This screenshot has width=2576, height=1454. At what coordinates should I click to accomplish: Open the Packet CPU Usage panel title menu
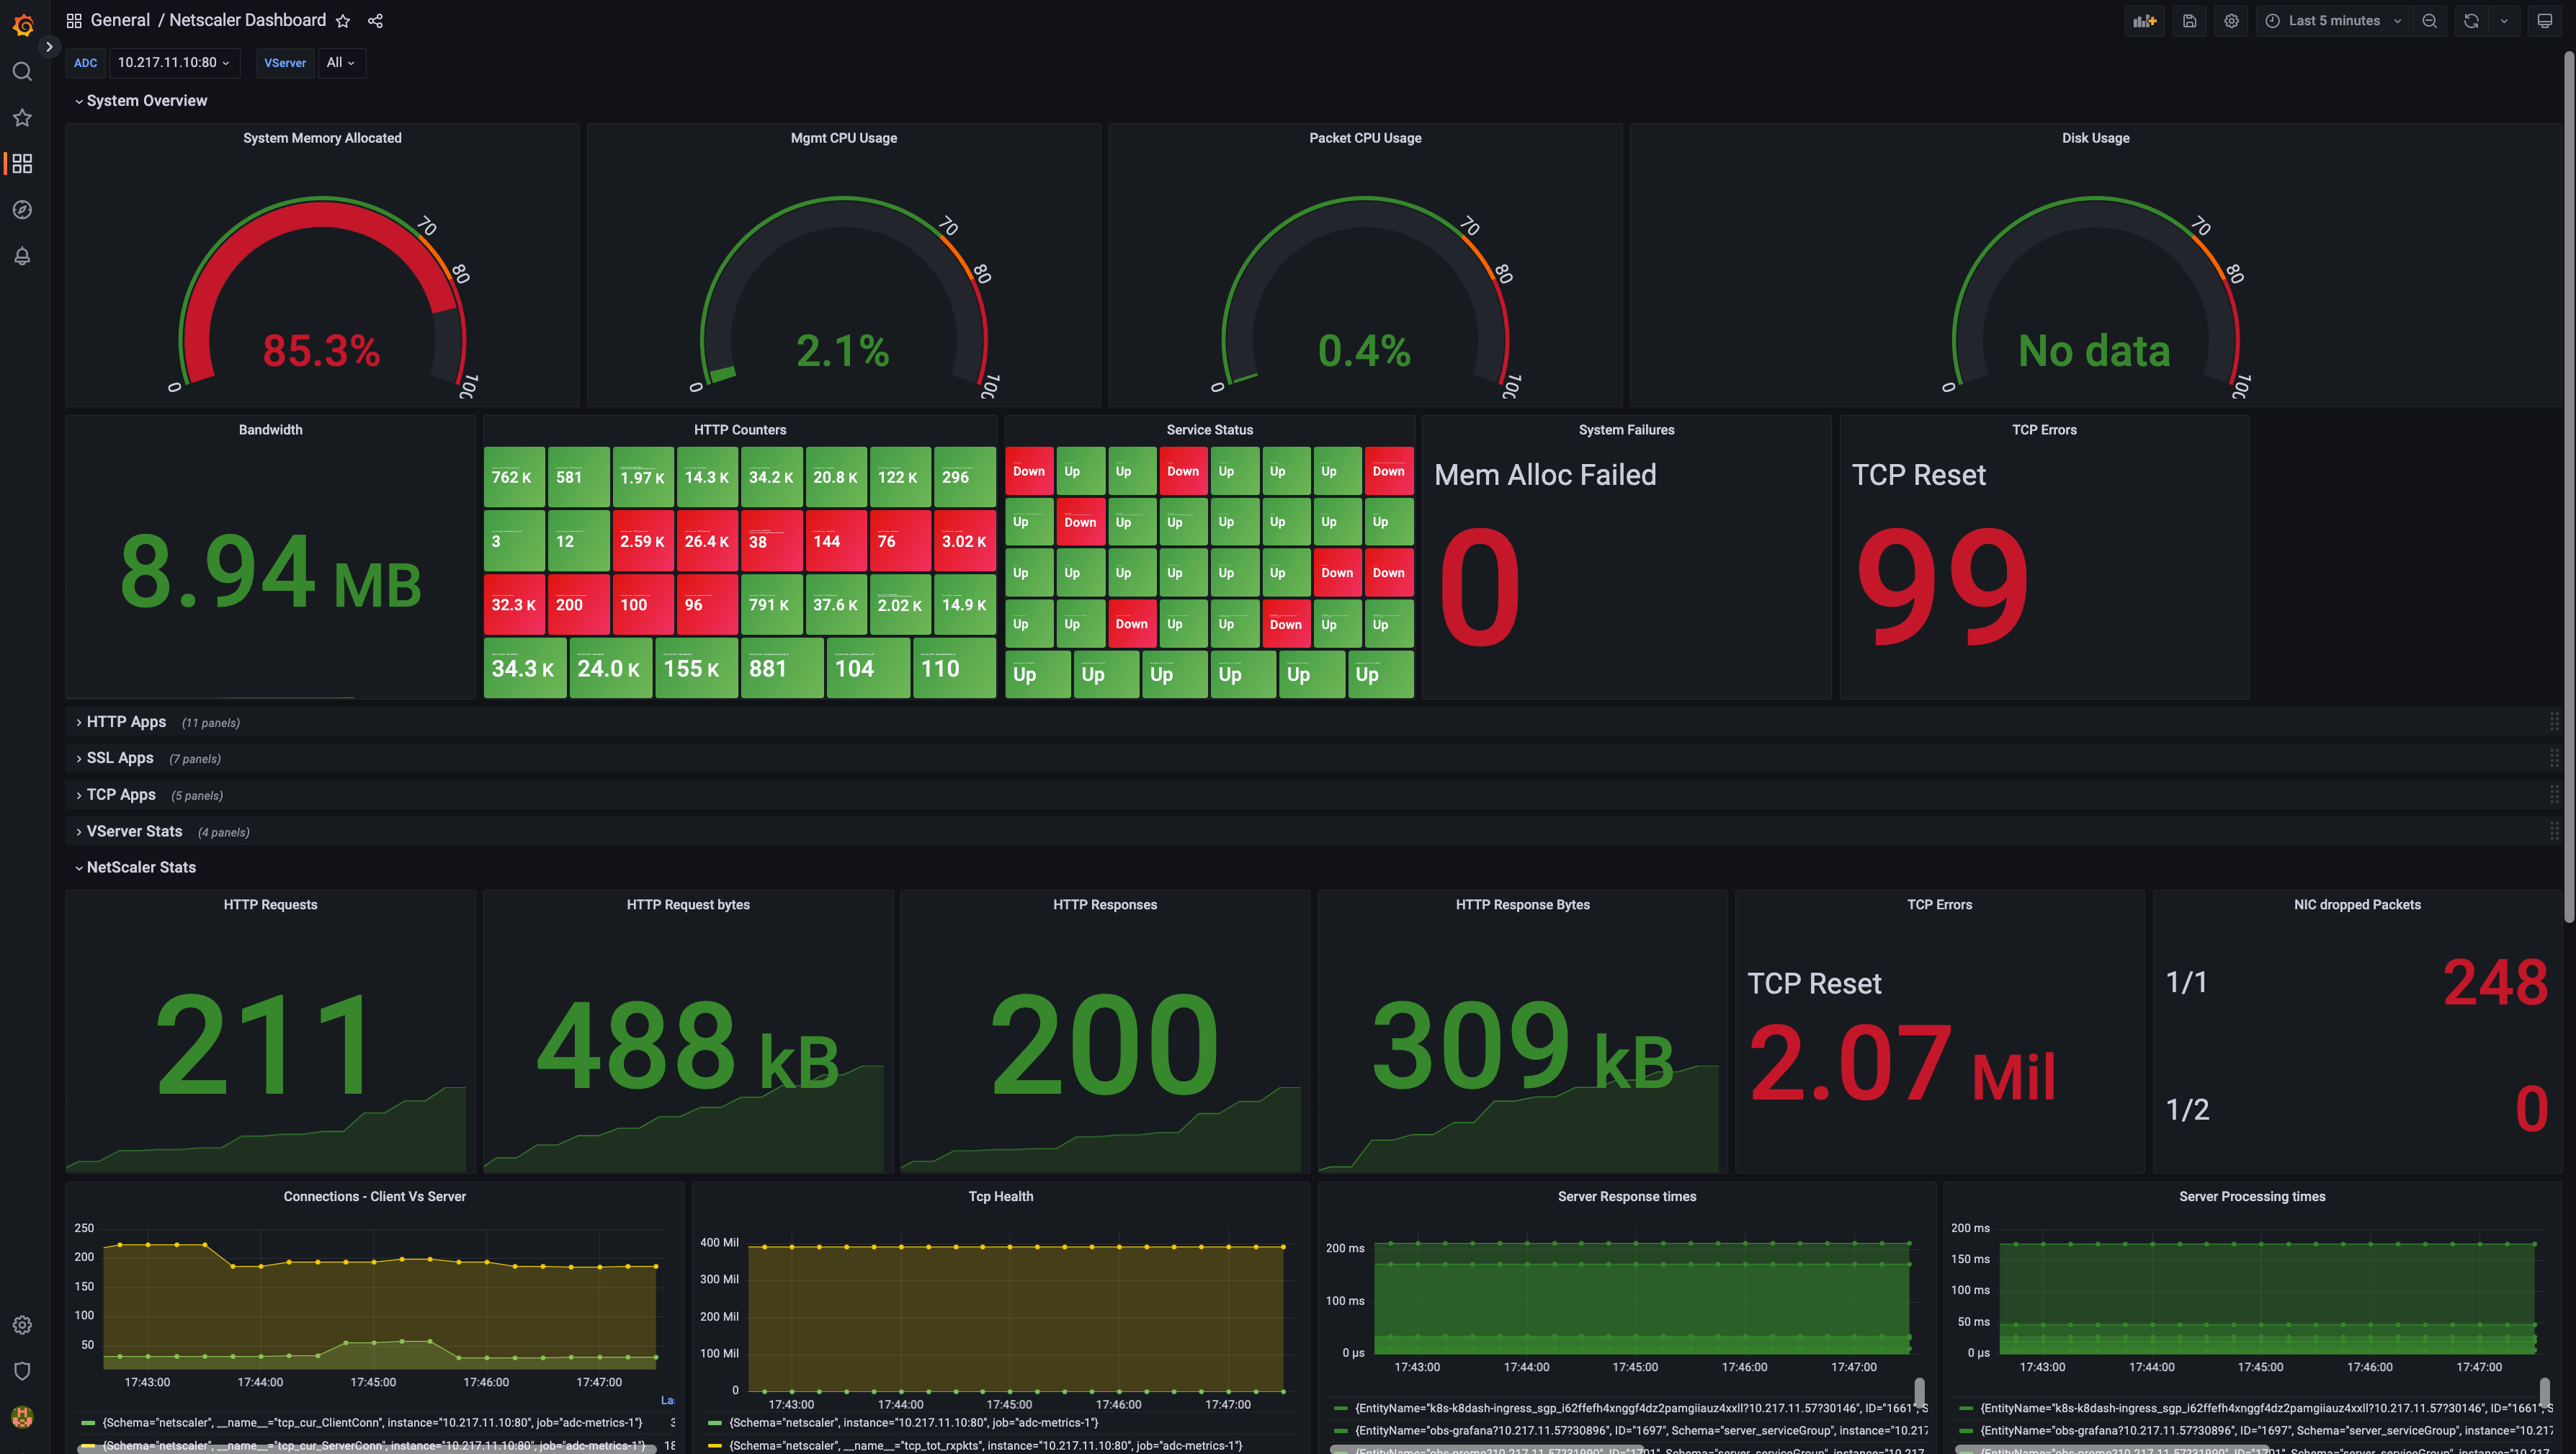[x=1365, y=138]
